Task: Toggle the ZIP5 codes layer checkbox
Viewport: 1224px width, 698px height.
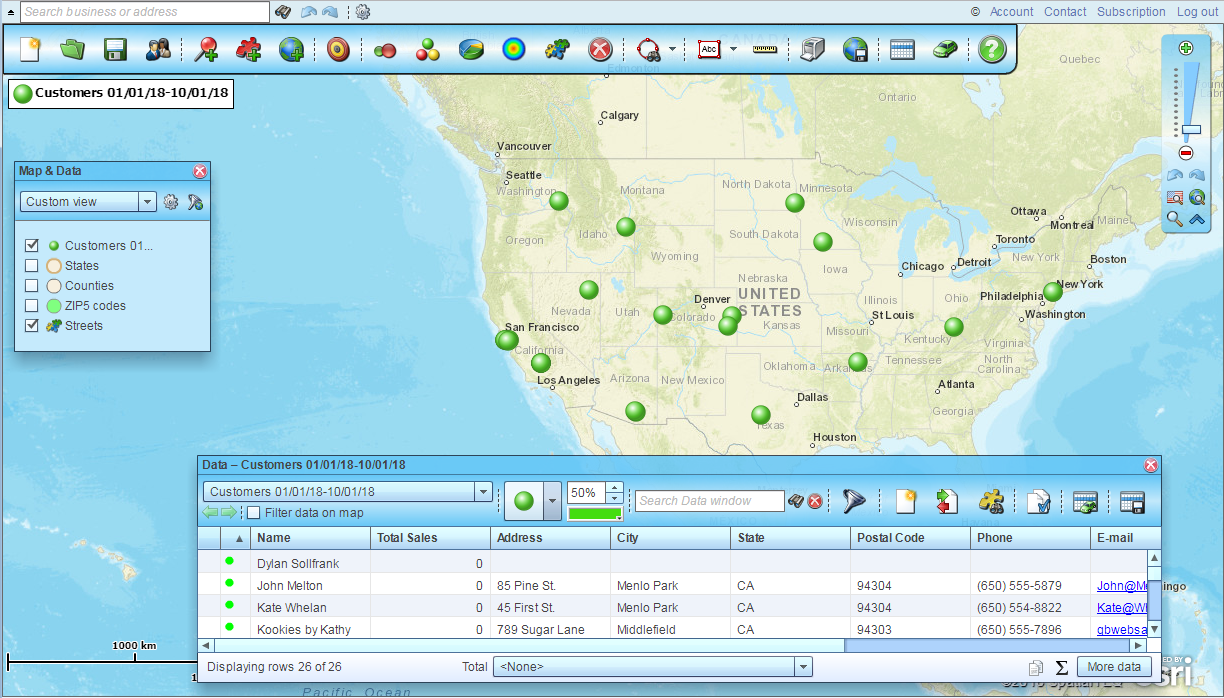Action: pos(32,306)
